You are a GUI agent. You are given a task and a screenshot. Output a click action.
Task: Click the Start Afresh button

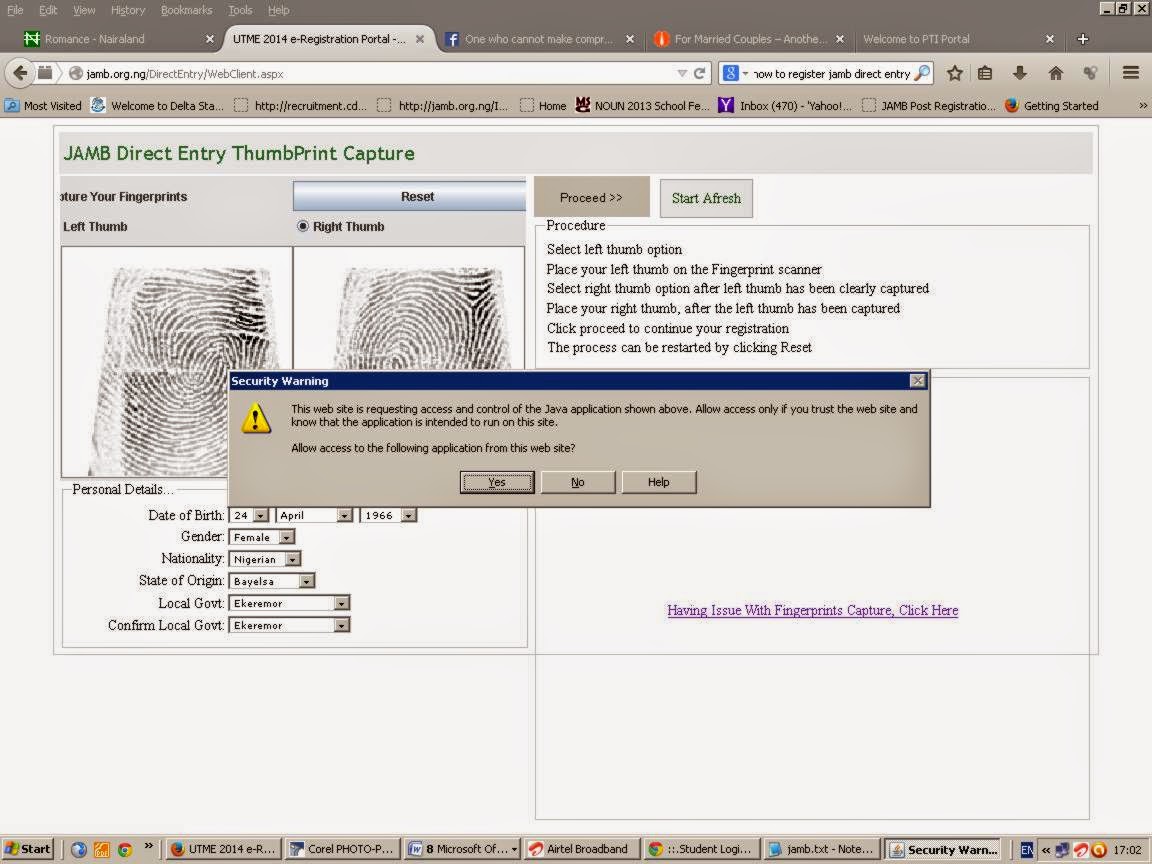[706, 198]
